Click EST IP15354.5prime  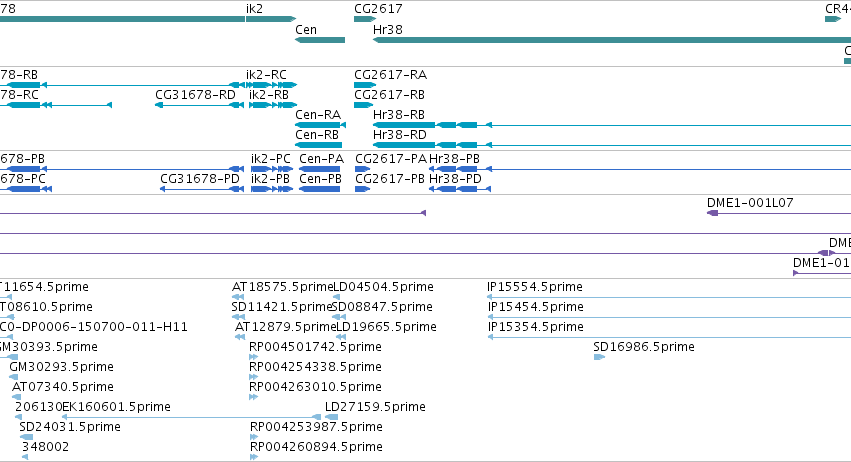pos(536,327)
